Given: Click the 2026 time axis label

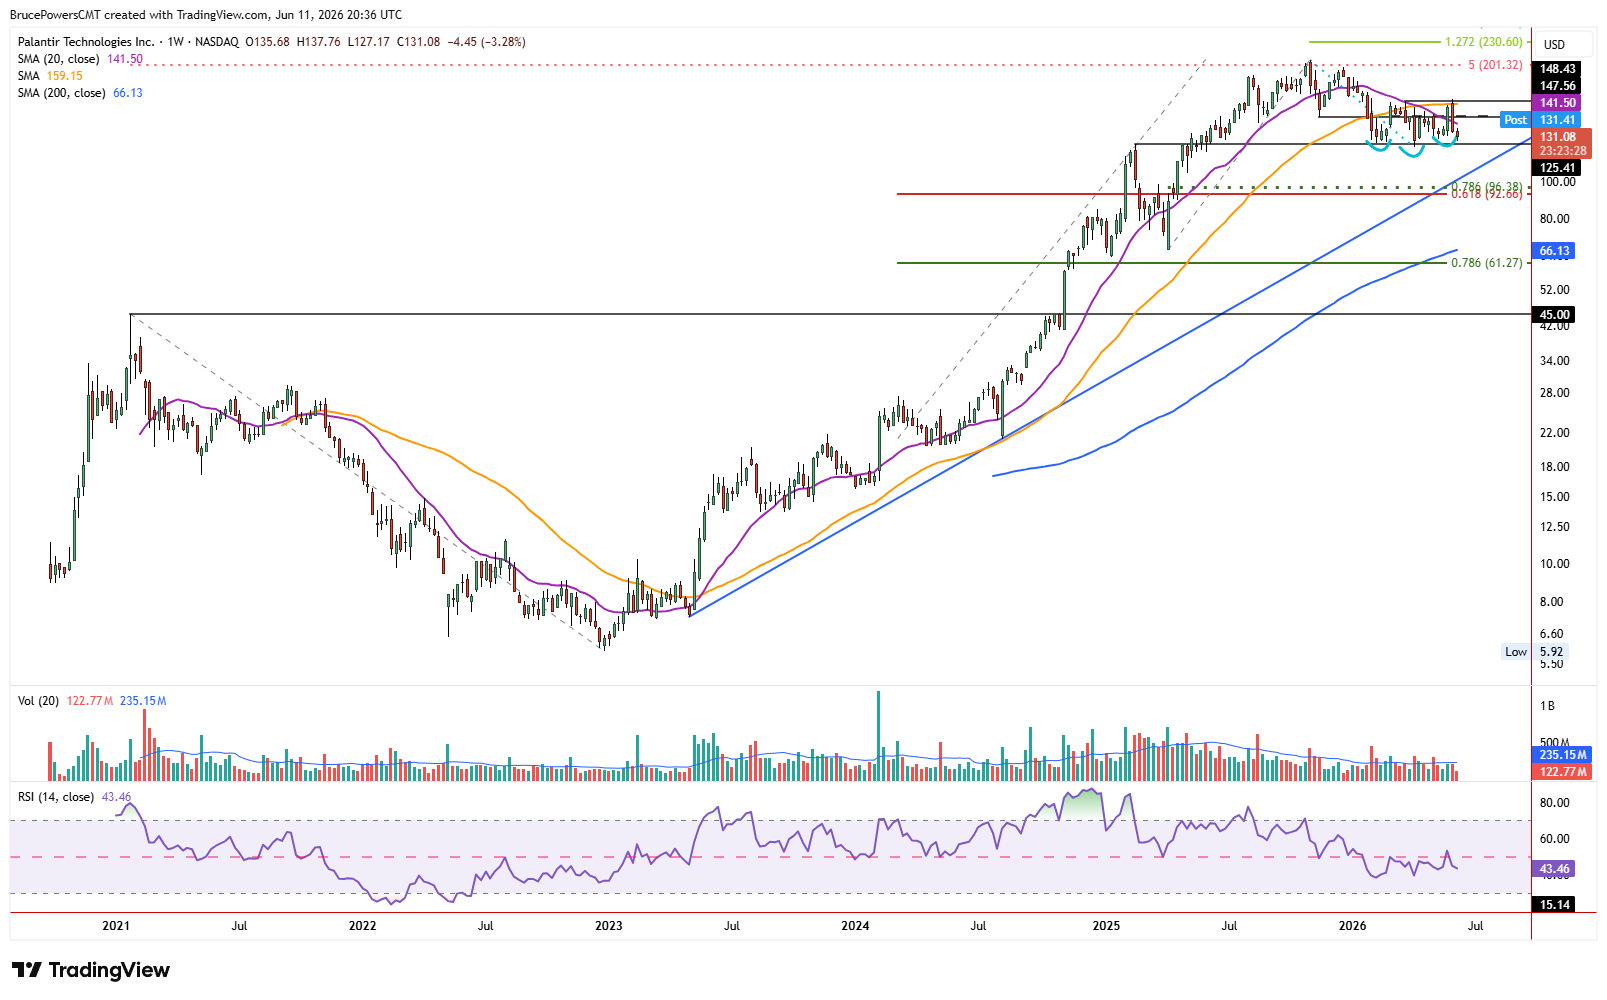Looking at the screenshot, I should coord(1353,926).
